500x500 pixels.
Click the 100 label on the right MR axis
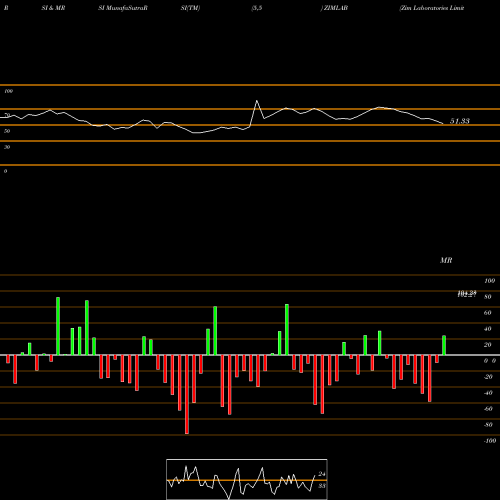[x=489, y=281]
